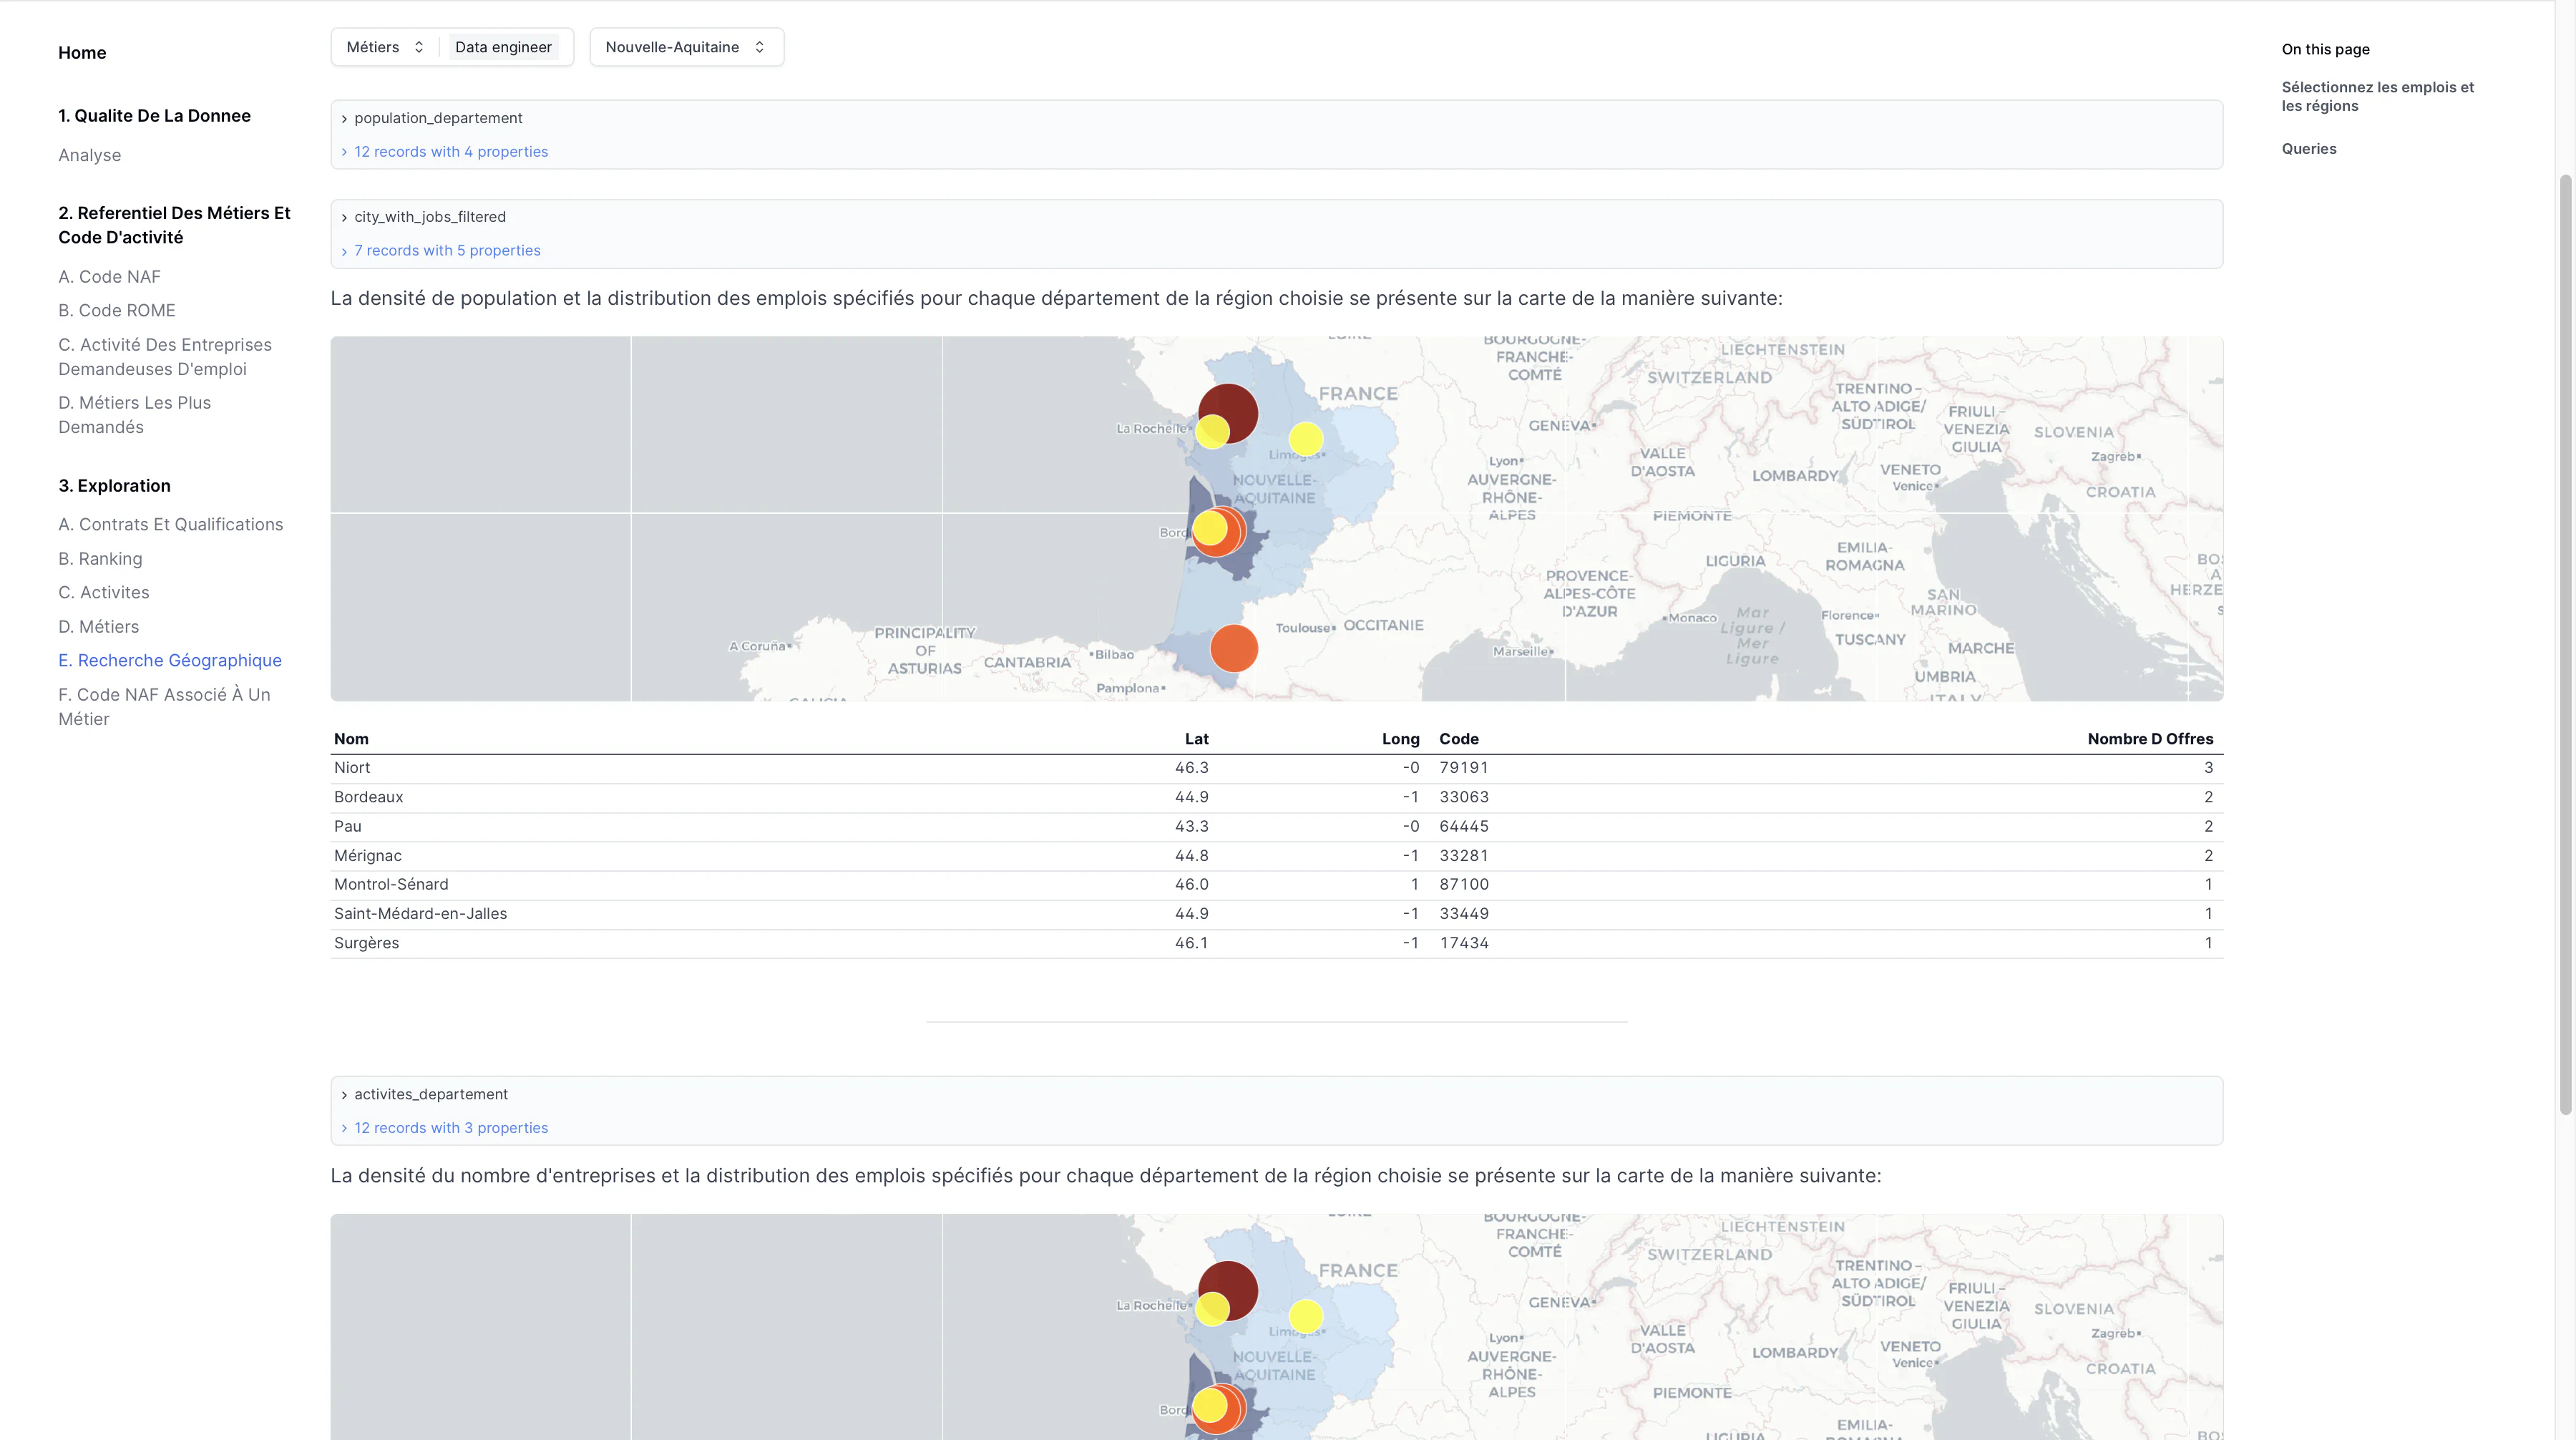Deselect the 'Data engineer' chip in Métiers

pos(504,46)
